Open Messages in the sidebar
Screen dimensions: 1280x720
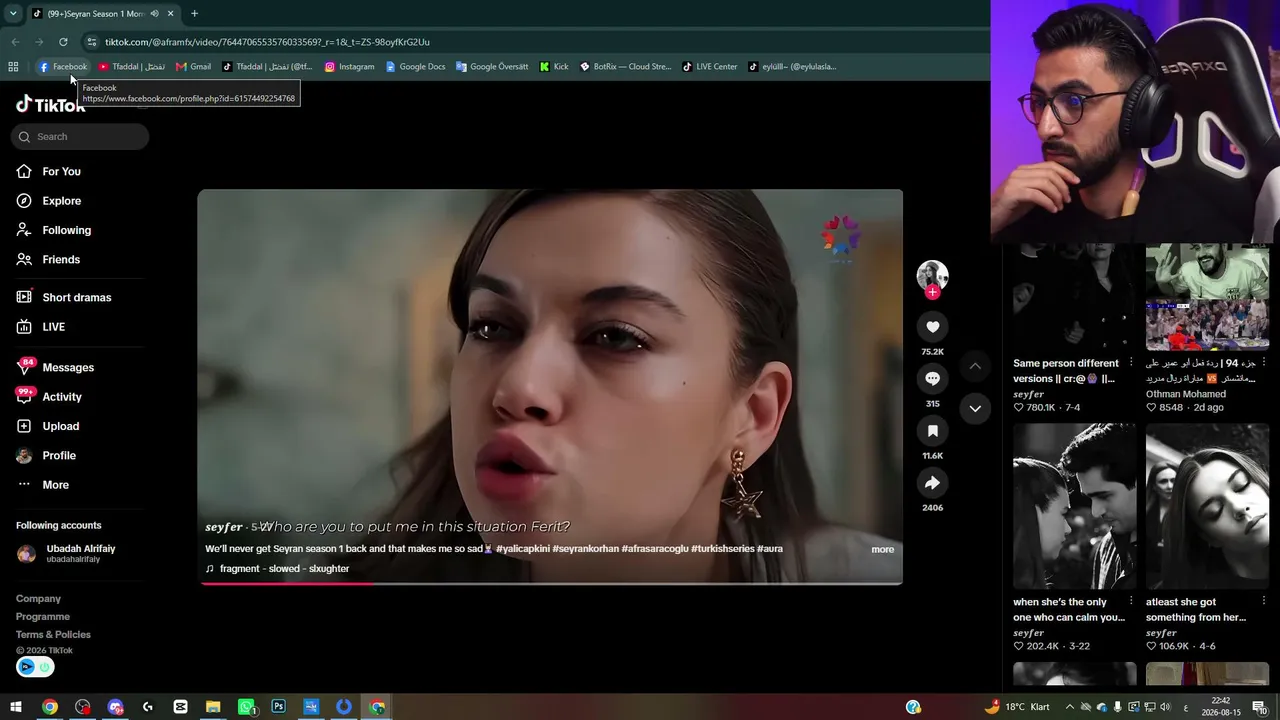click(x=55, y=368)
